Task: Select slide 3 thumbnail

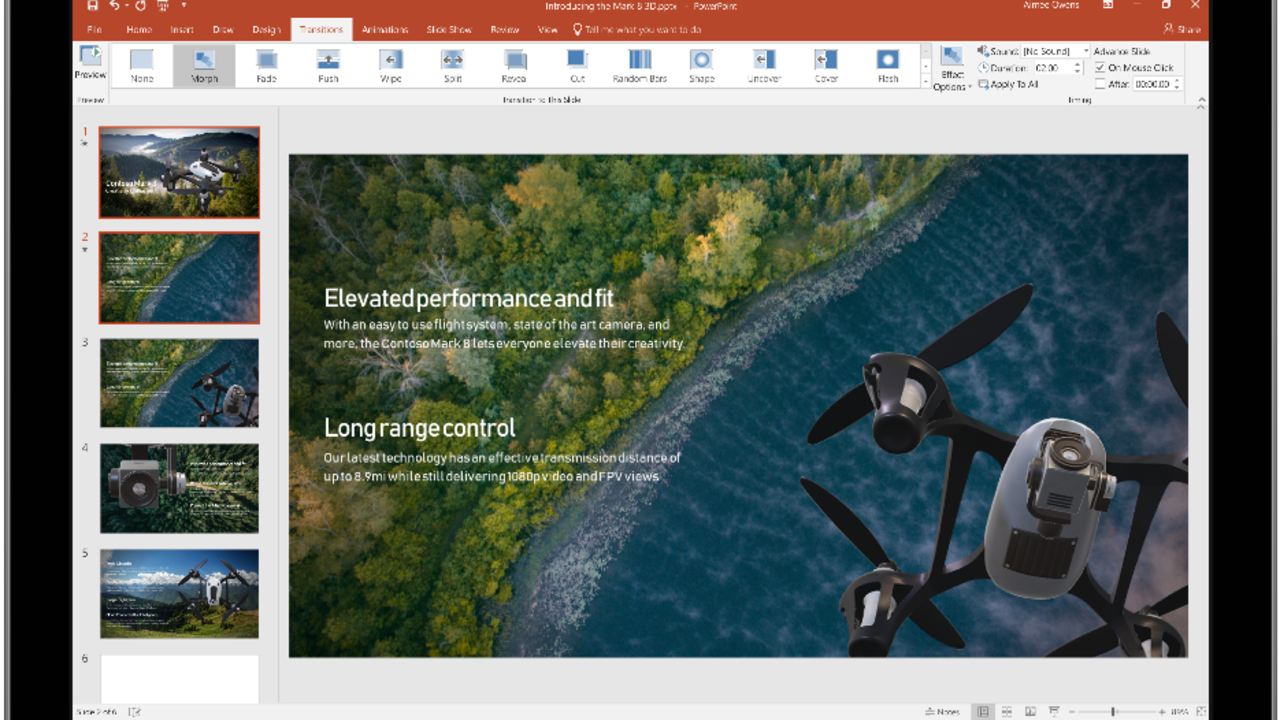Action: tap(179, 383)
